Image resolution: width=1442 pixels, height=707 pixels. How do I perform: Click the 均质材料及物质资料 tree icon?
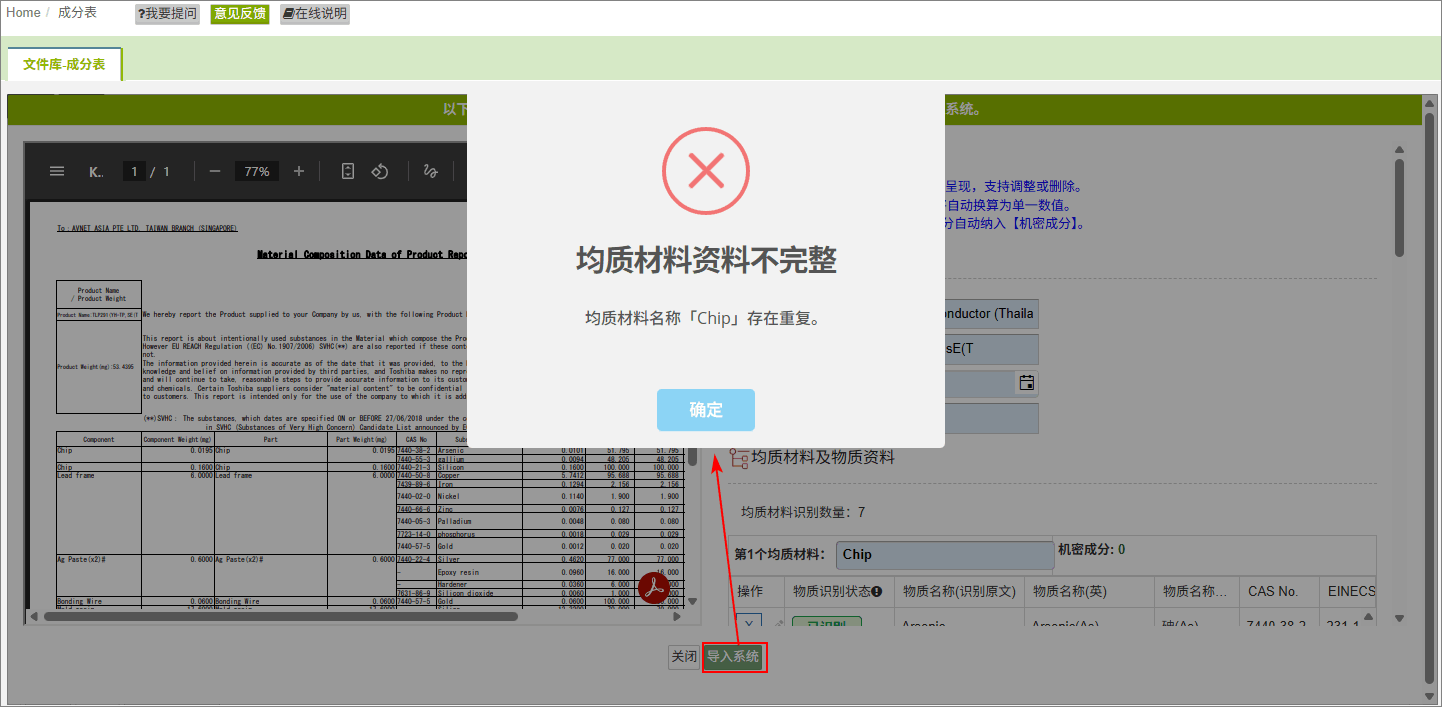tap(739, 458)
